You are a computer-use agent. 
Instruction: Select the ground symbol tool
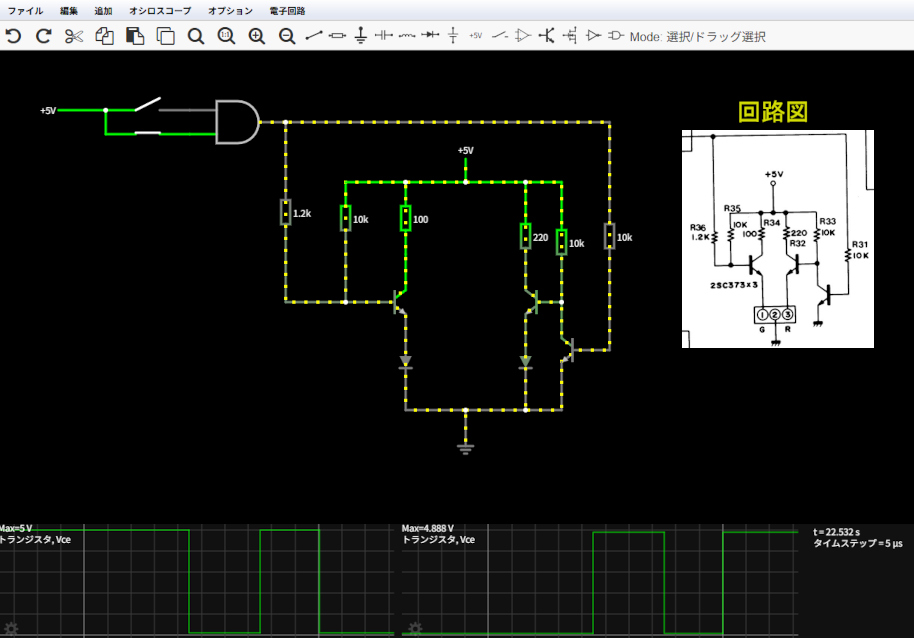point(361,36)
